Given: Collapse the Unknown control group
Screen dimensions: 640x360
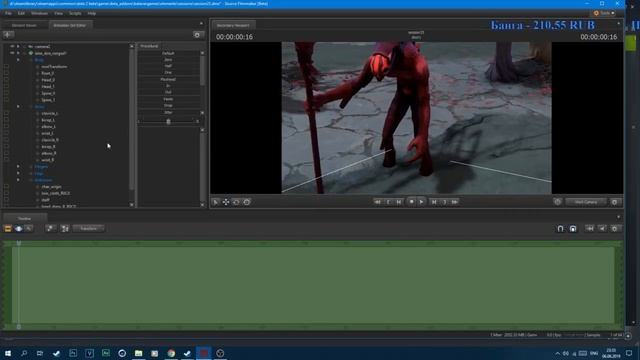Looking at the screenshot, I should 18,180.
